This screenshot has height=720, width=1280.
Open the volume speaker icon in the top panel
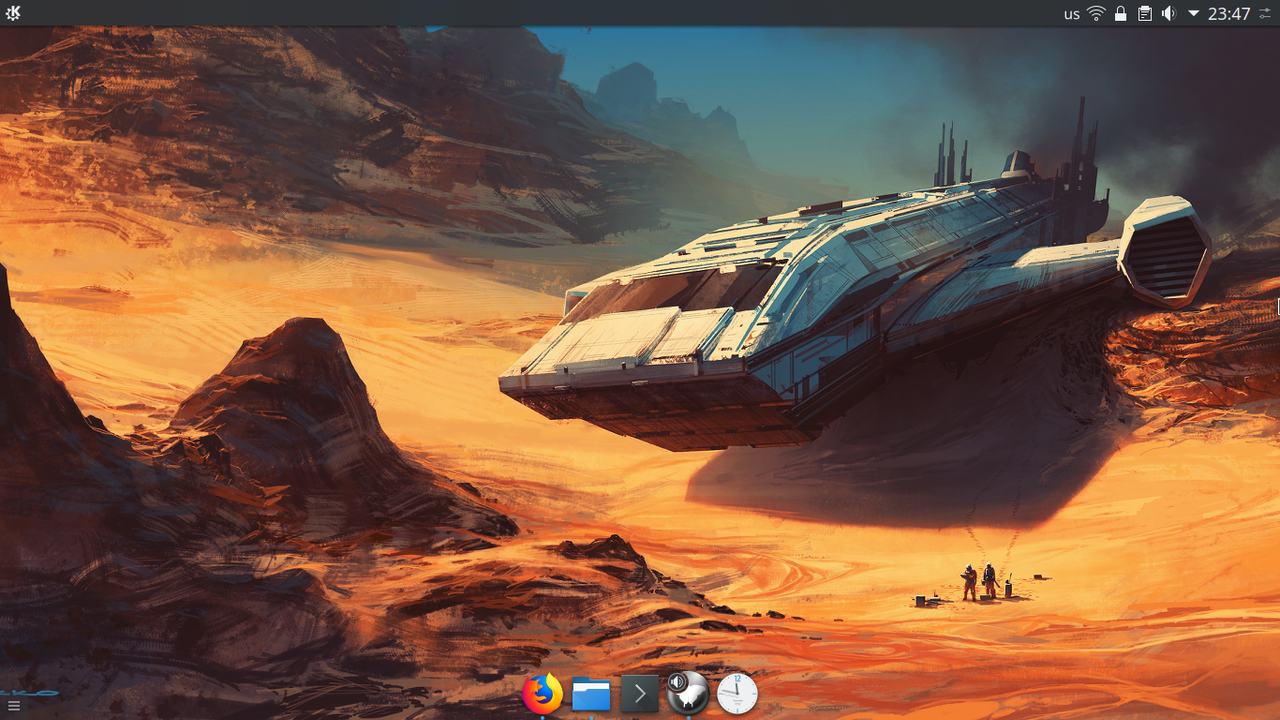tap(1168, 14)
